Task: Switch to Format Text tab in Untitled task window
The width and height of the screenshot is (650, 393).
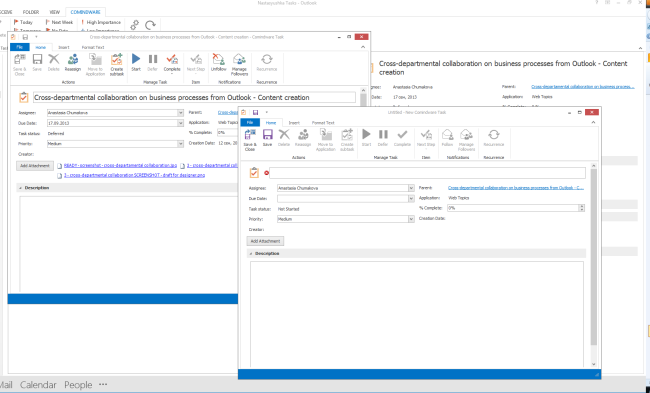Action: tap(323, 123)
